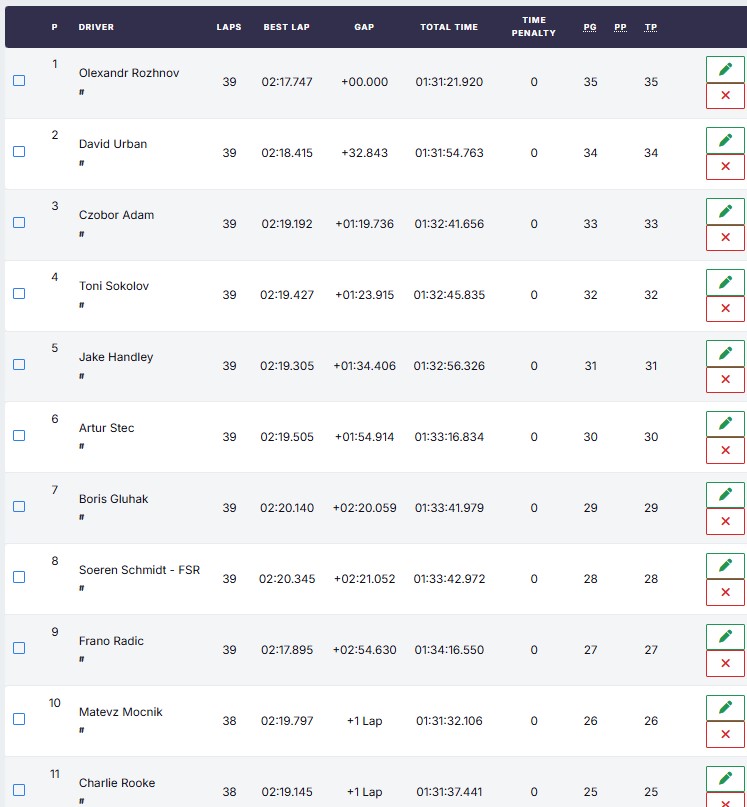Screen dimensions: 747x807
Task: Edit Charlie Rooke's result with pencil
Action: pyautogui.click(x=725, y=780)
